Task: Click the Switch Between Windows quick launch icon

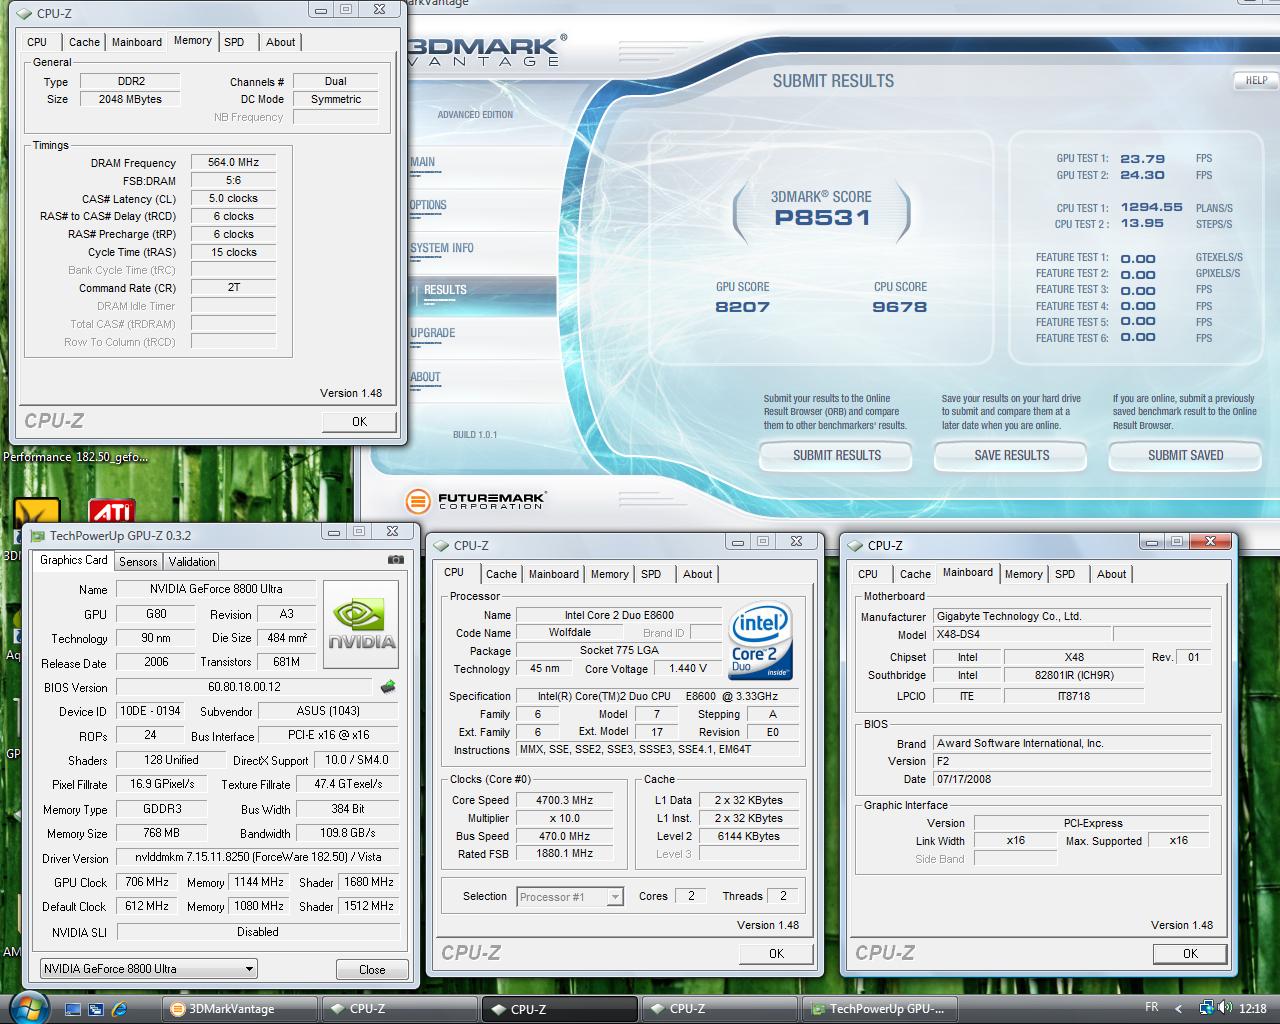Action: point(97,1009)
